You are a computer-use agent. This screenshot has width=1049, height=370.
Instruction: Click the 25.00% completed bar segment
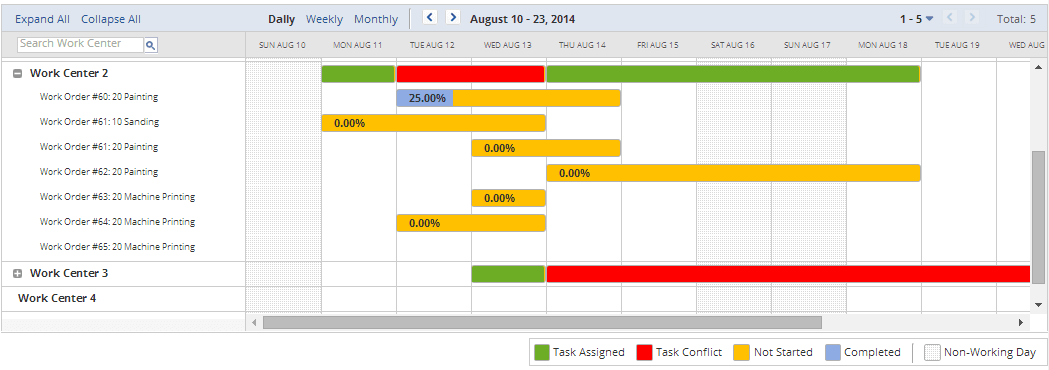(425, 98)
